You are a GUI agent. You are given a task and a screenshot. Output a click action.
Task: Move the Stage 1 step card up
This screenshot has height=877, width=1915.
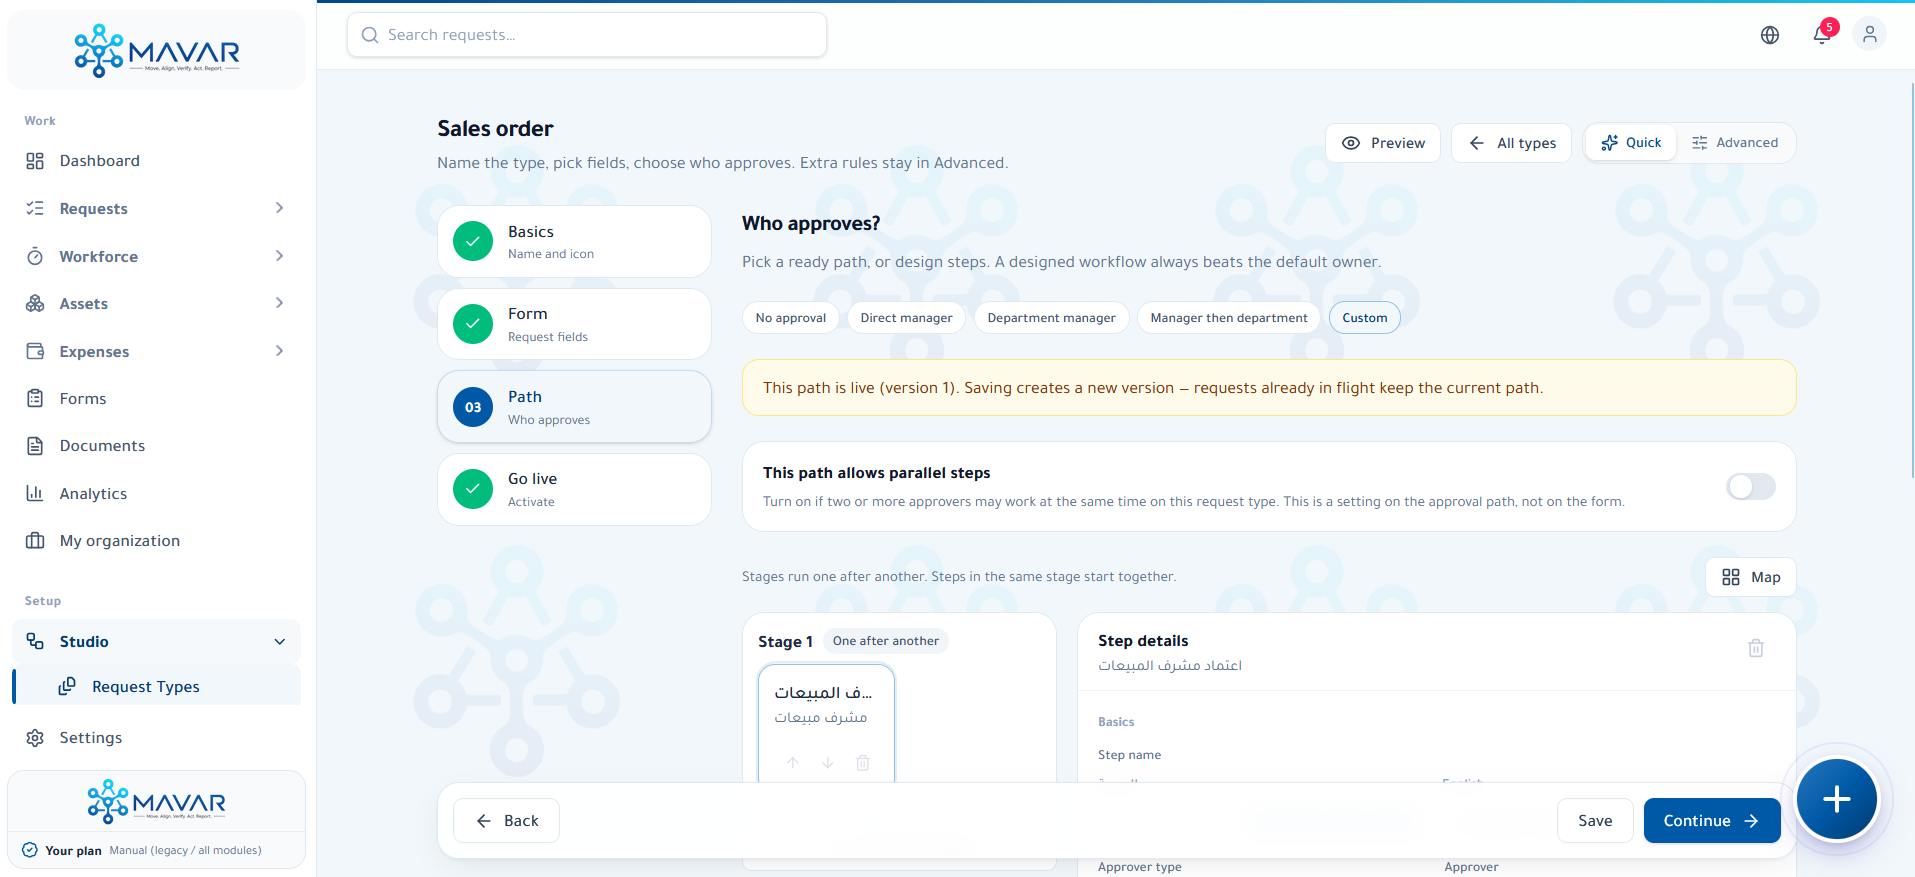tap(792, 762)
